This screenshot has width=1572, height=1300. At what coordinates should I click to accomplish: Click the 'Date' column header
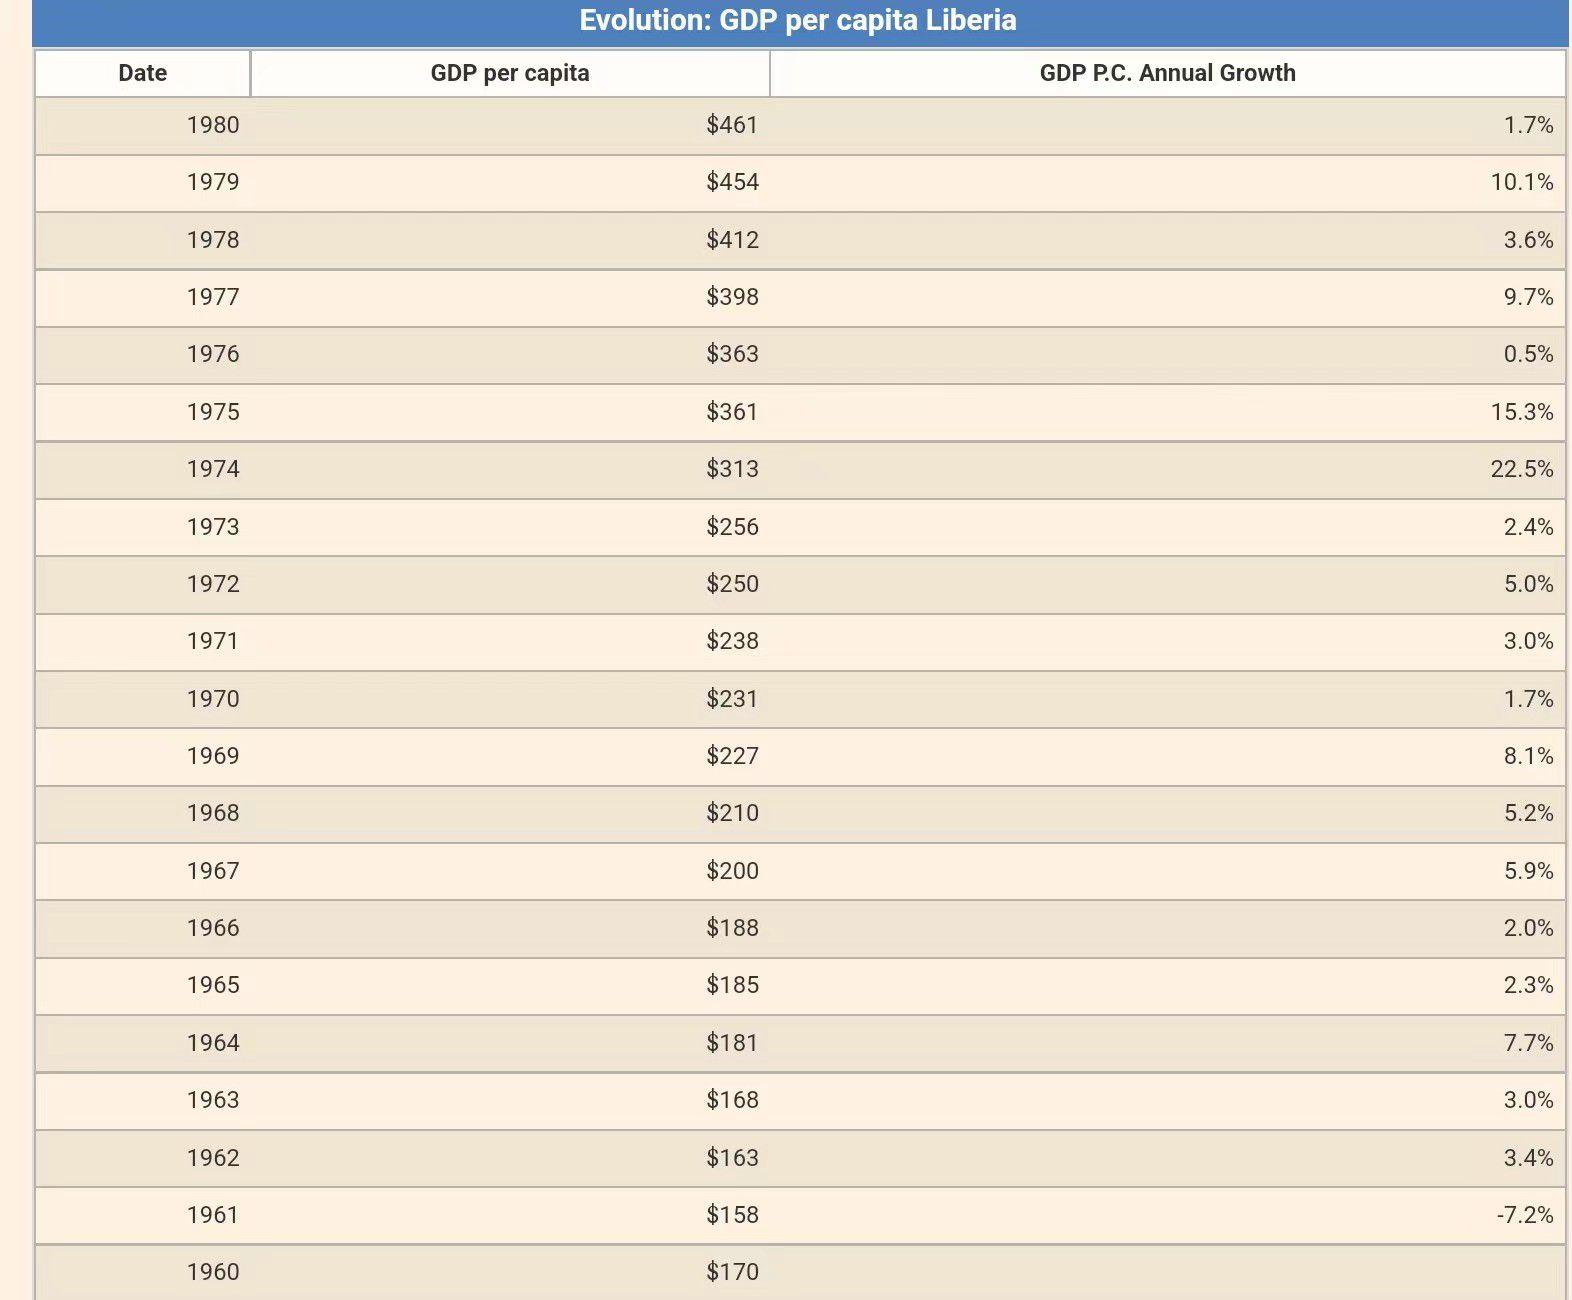pos(142,73)
